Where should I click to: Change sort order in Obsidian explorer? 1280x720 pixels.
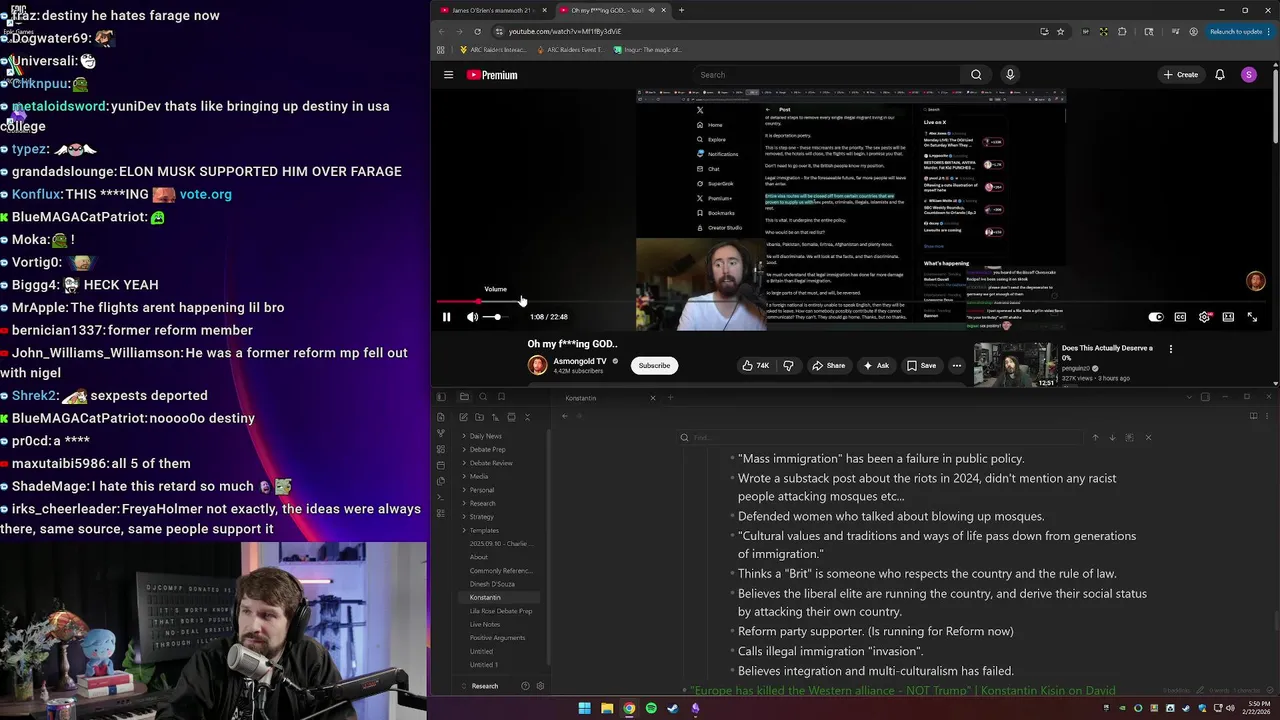[495, 417]
